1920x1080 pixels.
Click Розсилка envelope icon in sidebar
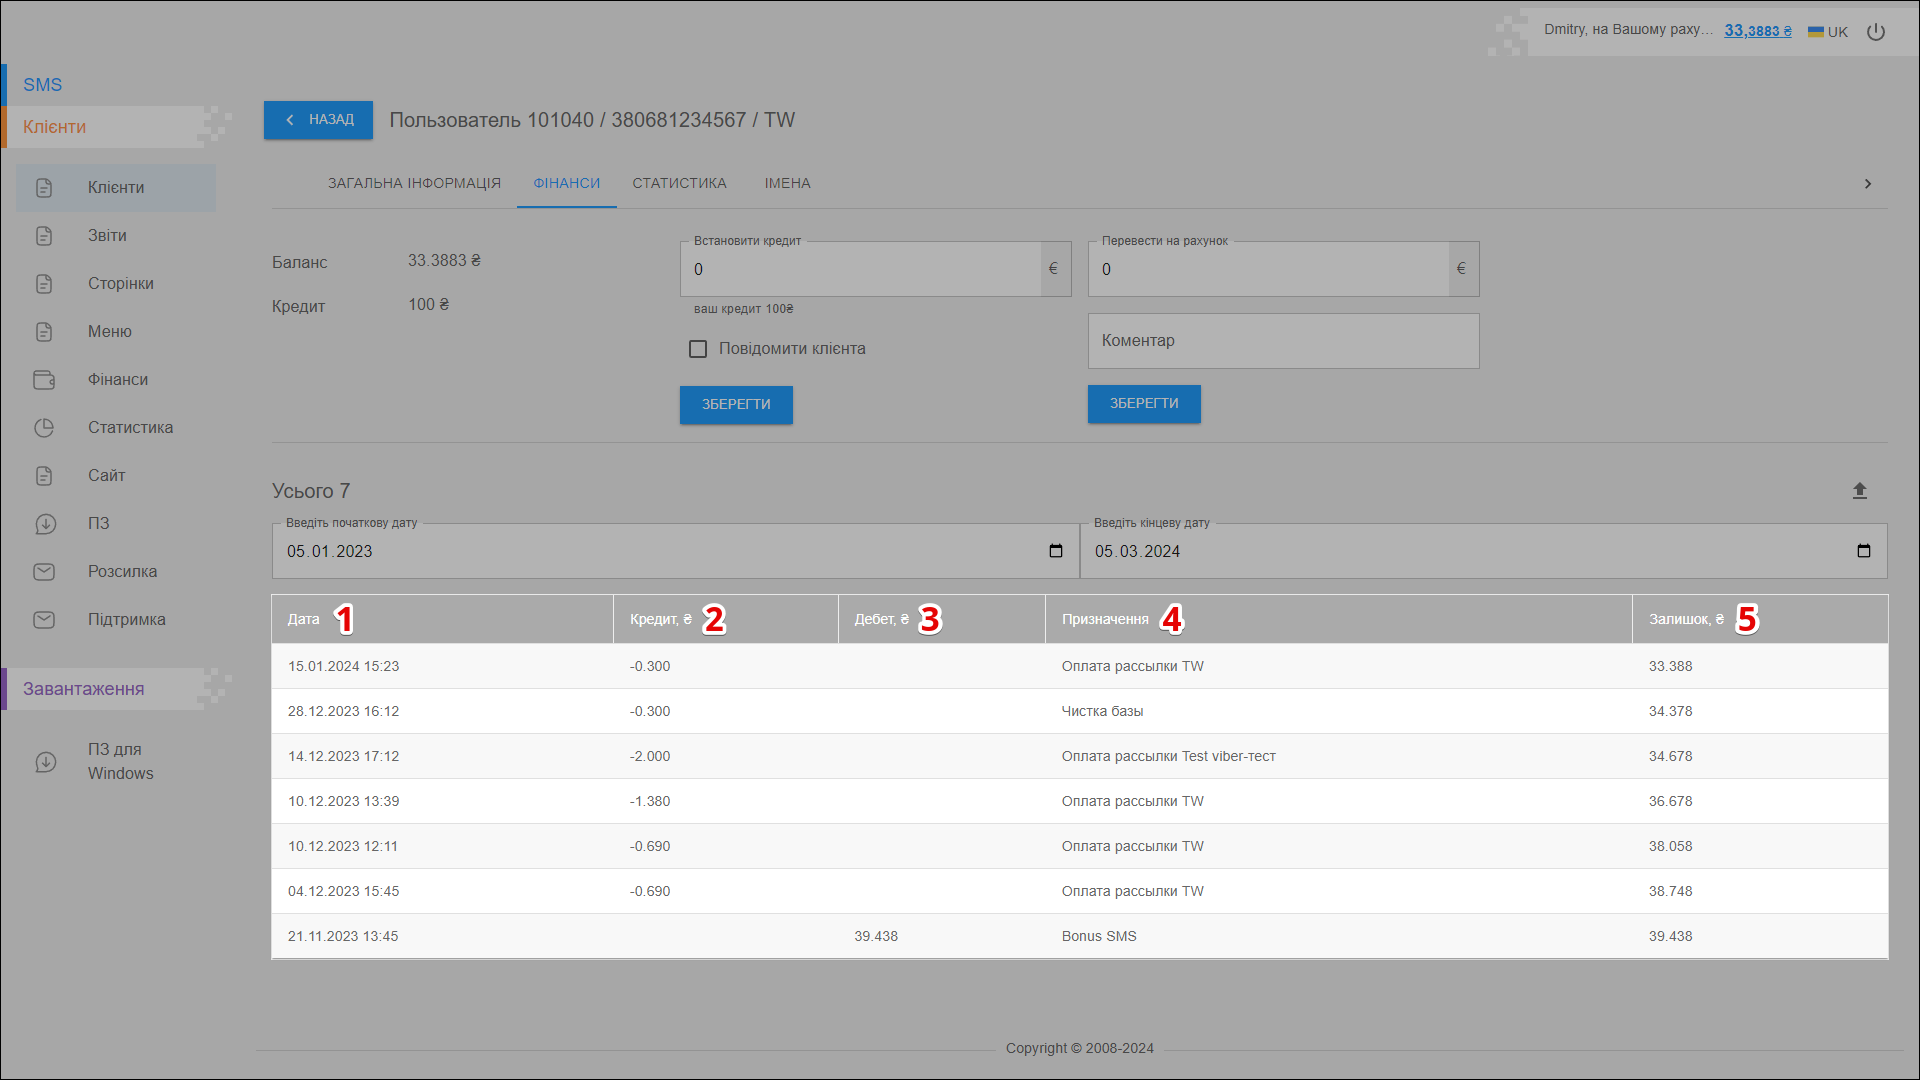[44, 572]
